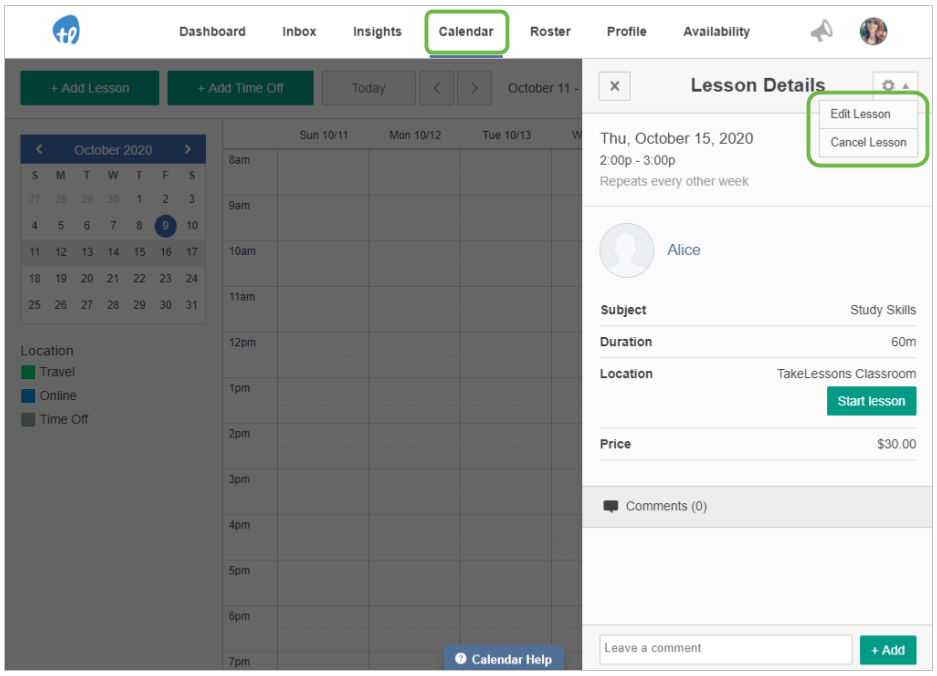
Task: Click the Repeats every other week text
Action: (674, 181)
